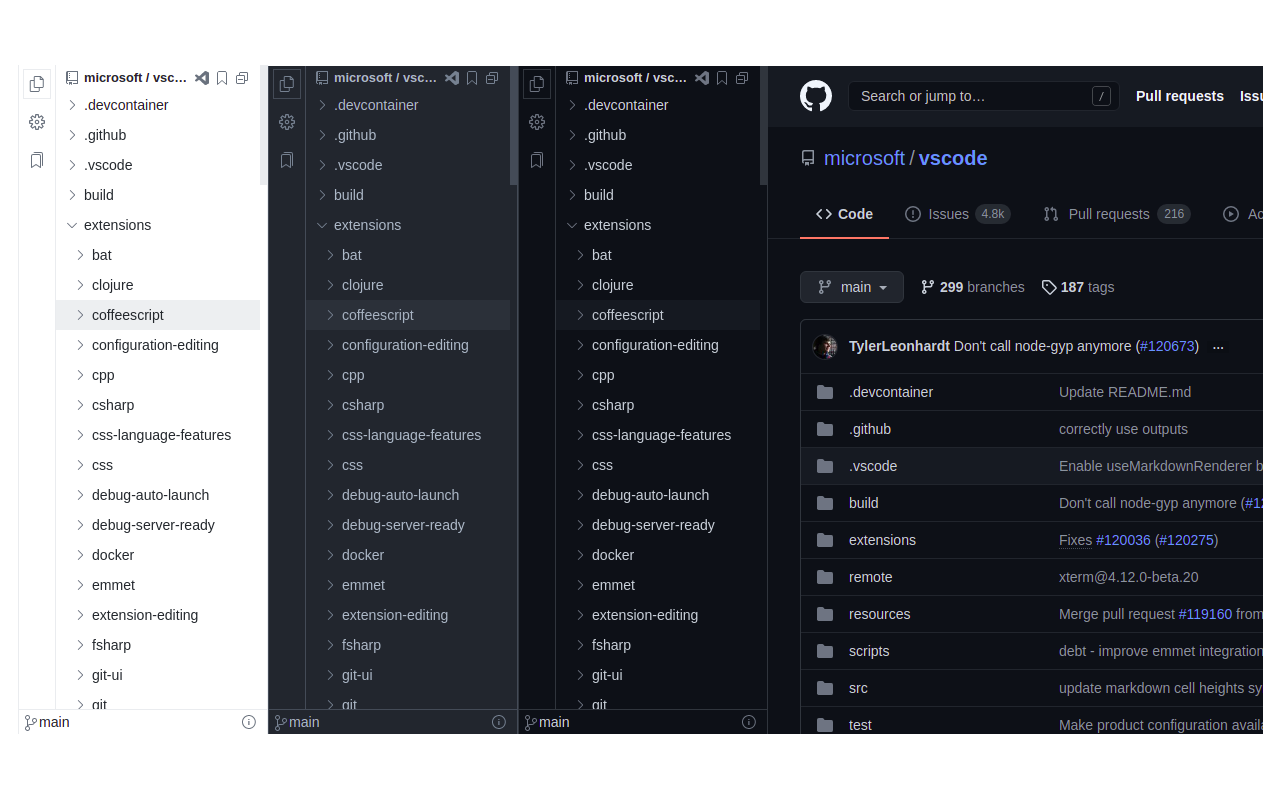The image size is (1280, 800).
Task: Click the light panel vertical scrollbar
Action: pos(264,127)
